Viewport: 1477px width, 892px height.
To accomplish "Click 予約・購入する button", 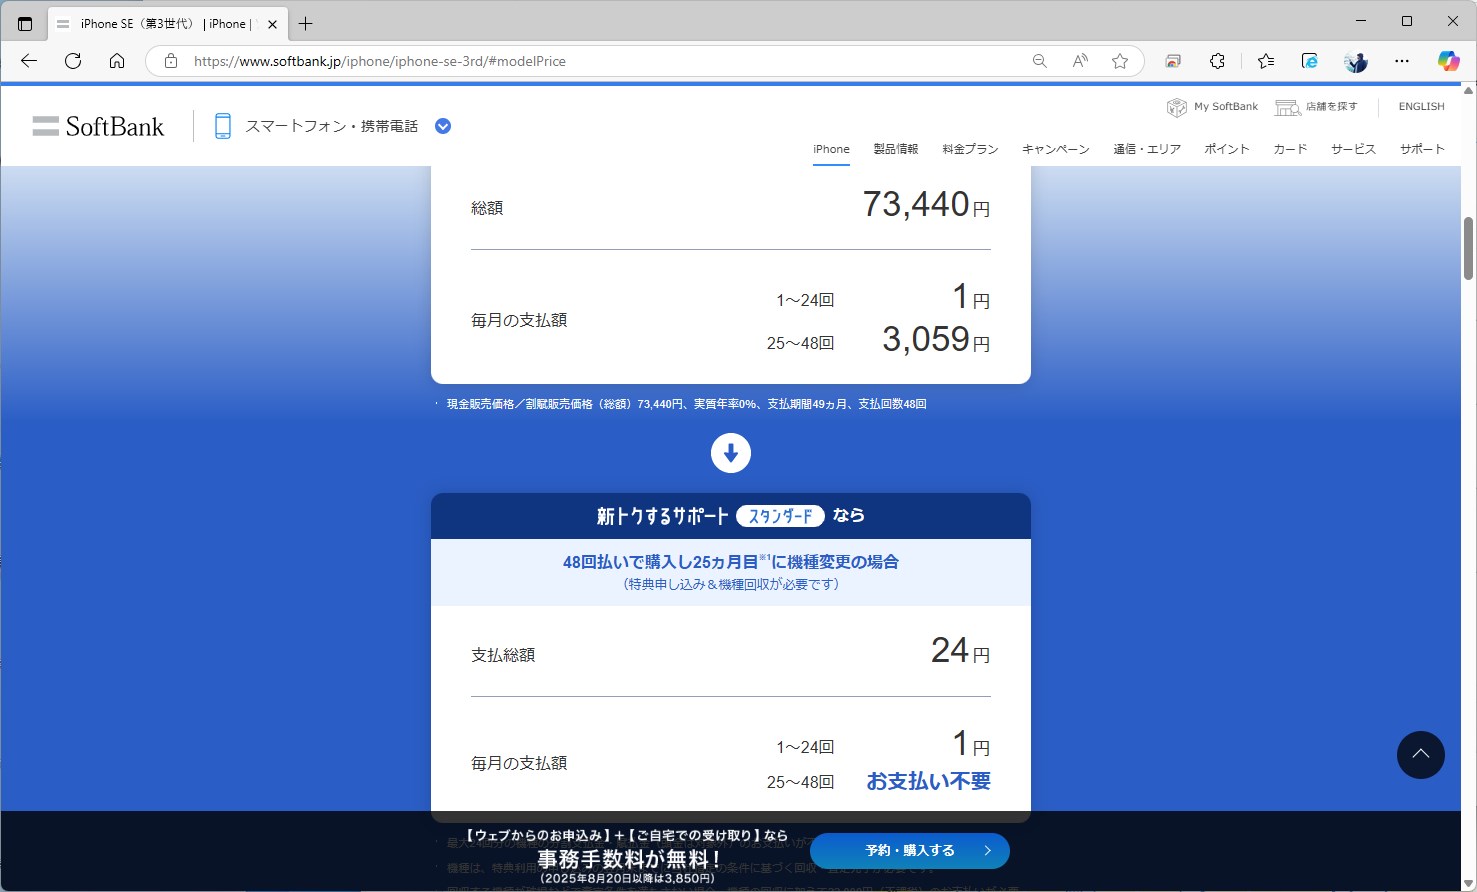I will tap(910, 851).
